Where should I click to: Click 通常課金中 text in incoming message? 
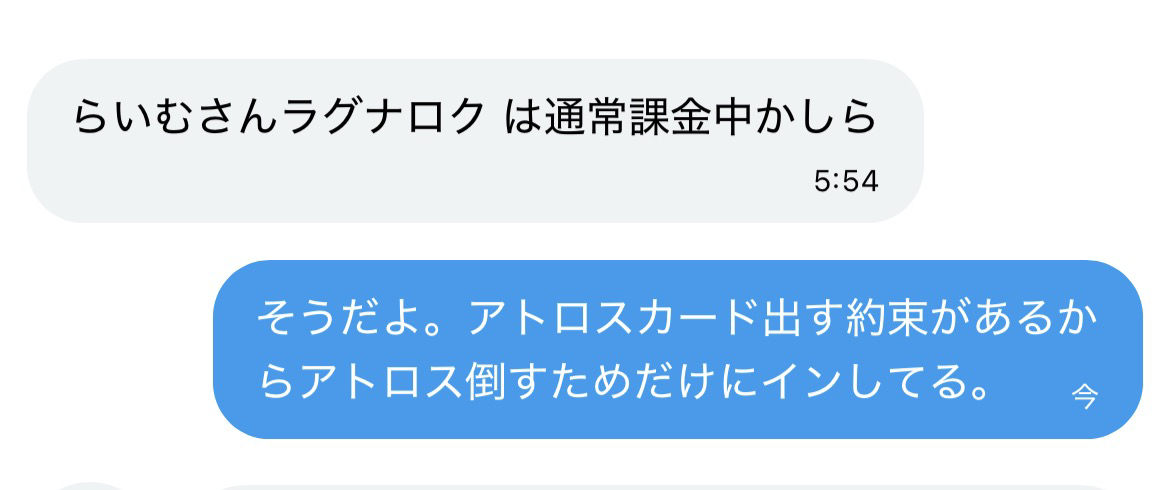[x=647, y=117]
